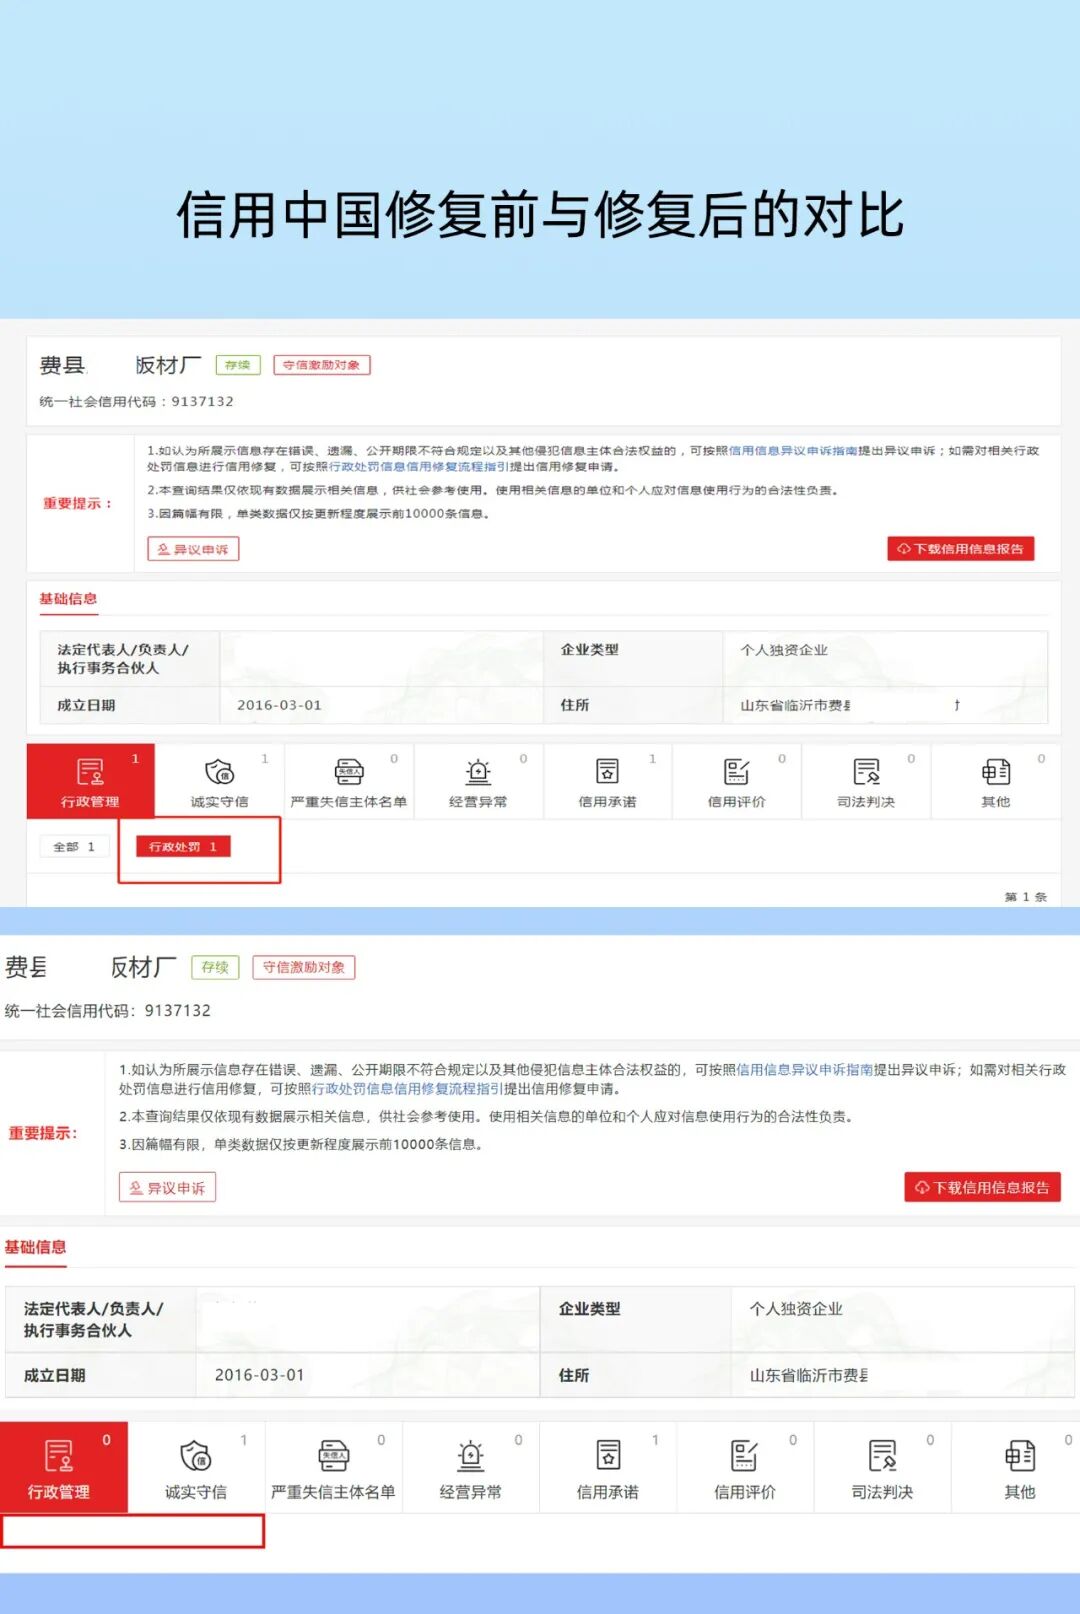Click 异议申诉 button in lower screenshot
1080x1614 pixels.
pos(167,1188)
